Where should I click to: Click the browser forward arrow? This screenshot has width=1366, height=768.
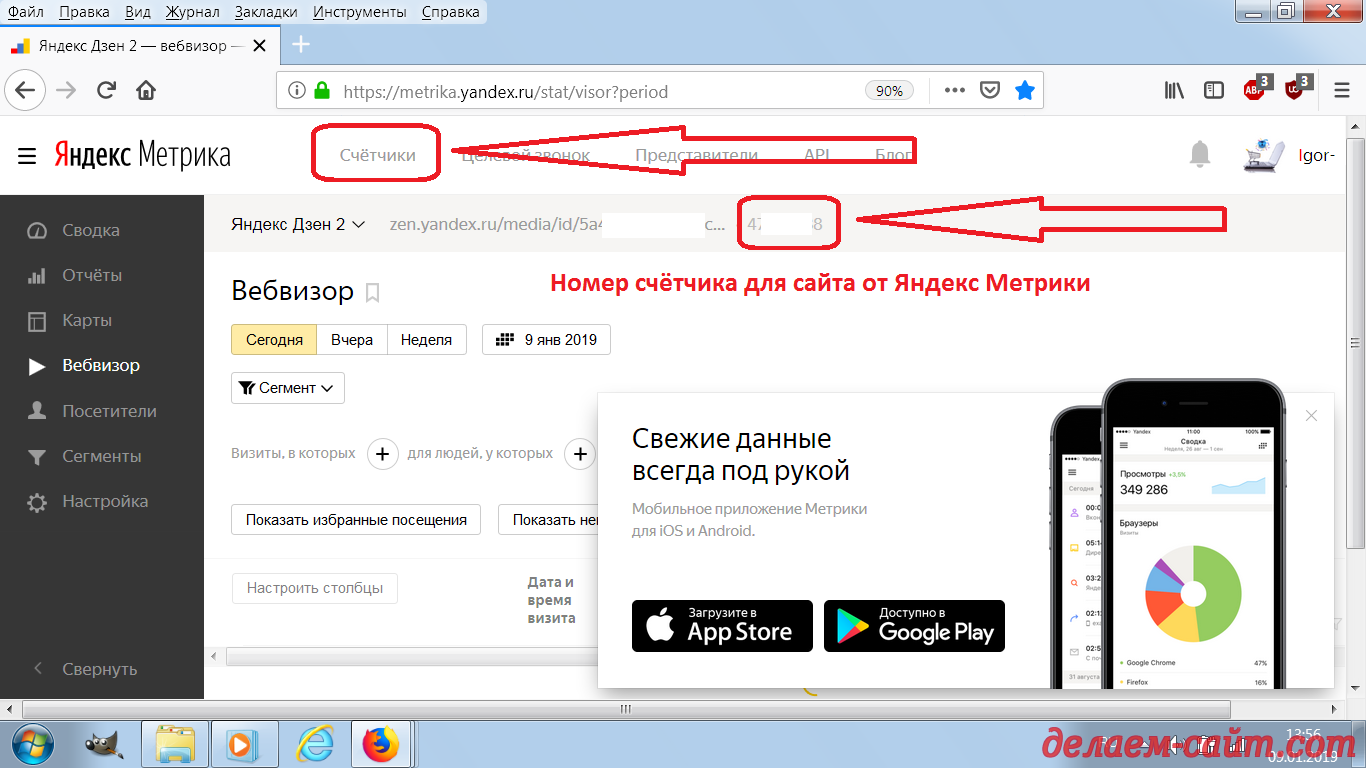(x=66, y=90)
